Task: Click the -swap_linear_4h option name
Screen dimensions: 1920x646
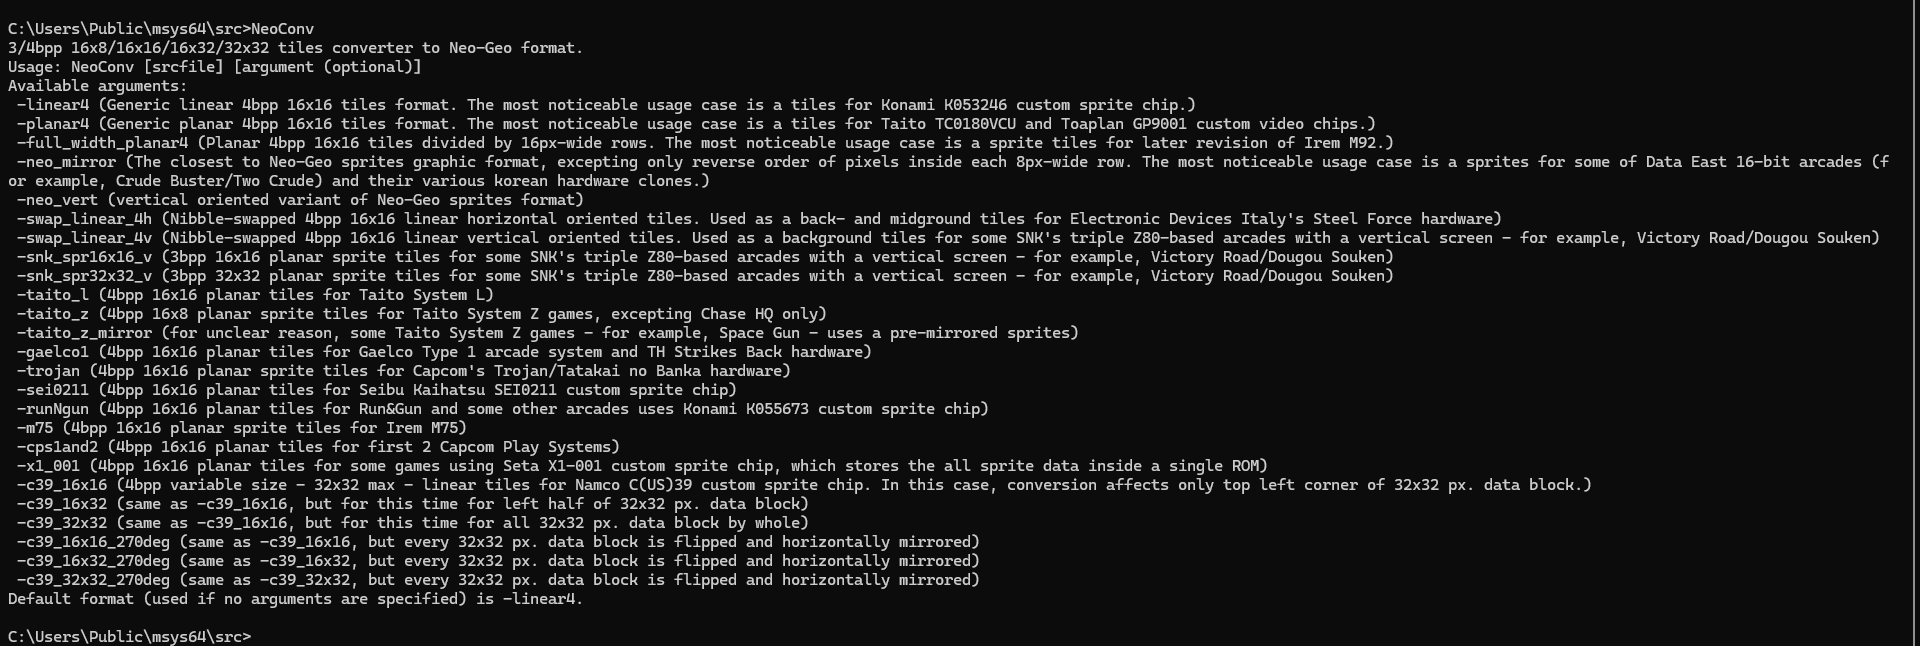Action: click(84, 219)
